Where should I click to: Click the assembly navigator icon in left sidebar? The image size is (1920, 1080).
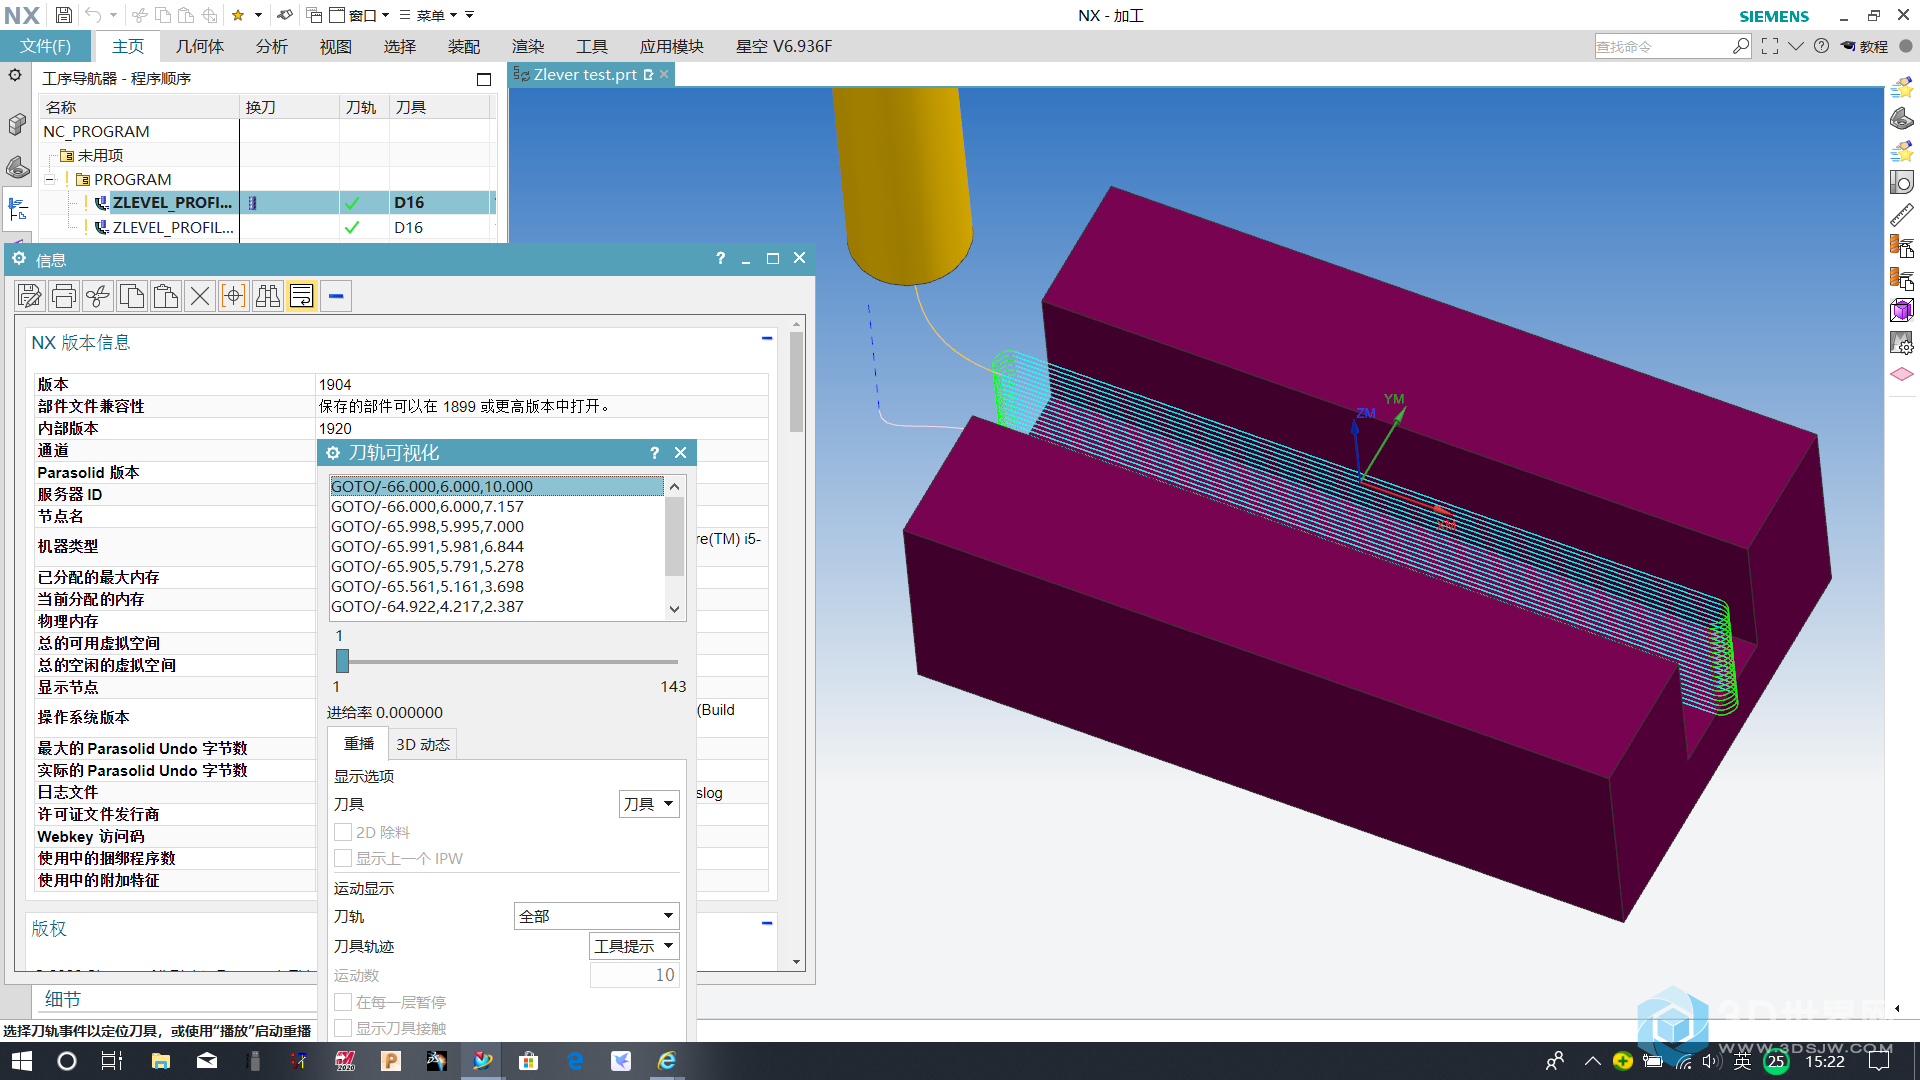[x=17, y=124]
